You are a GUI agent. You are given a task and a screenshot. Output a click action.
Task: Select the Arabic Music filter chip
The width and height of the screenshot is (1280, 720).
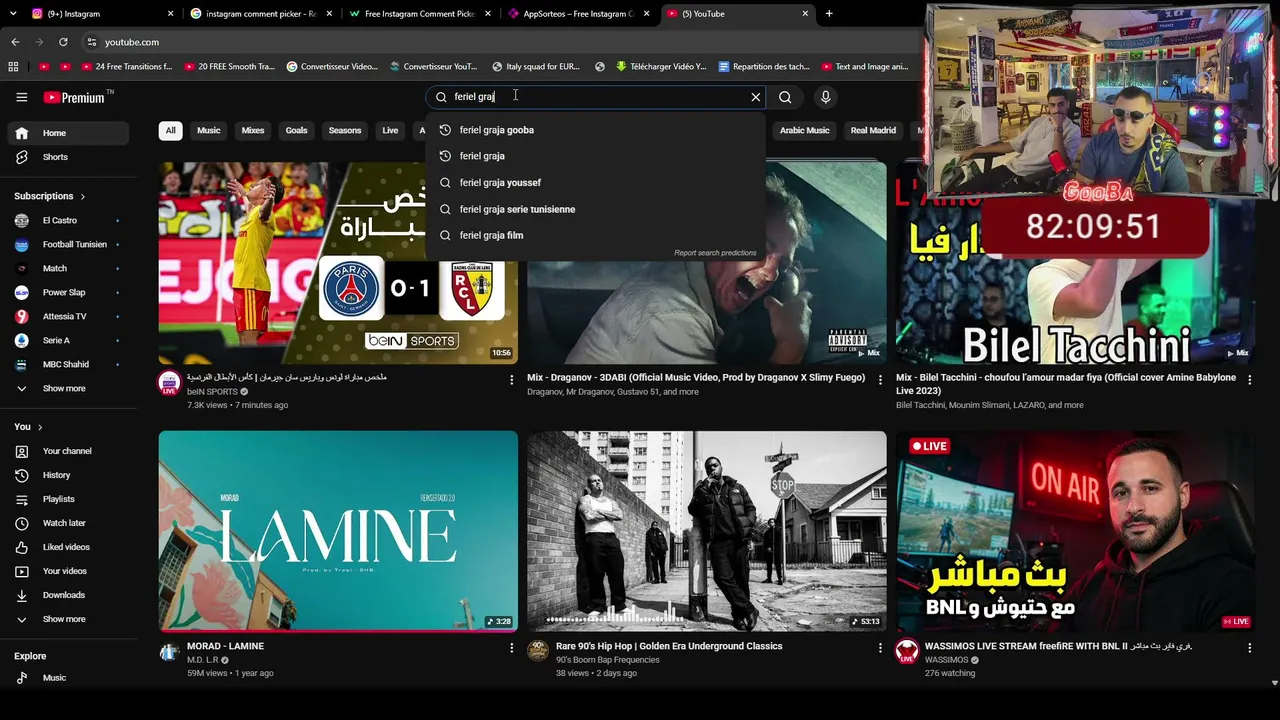tap(805, 130)
